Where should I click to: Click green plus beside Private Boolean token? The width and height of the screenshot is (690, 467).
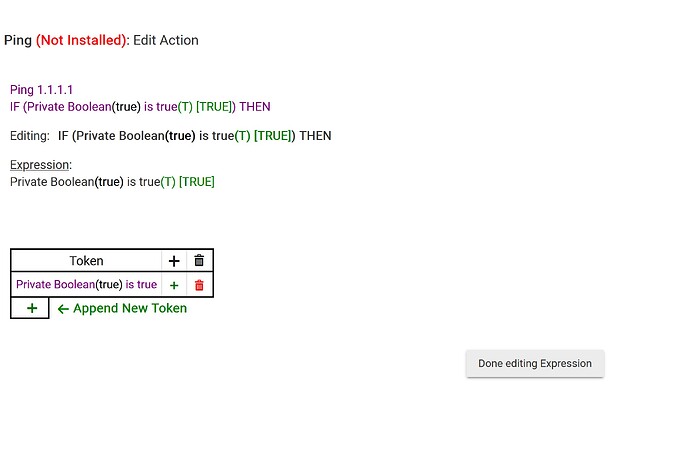(x=174, y=285)
